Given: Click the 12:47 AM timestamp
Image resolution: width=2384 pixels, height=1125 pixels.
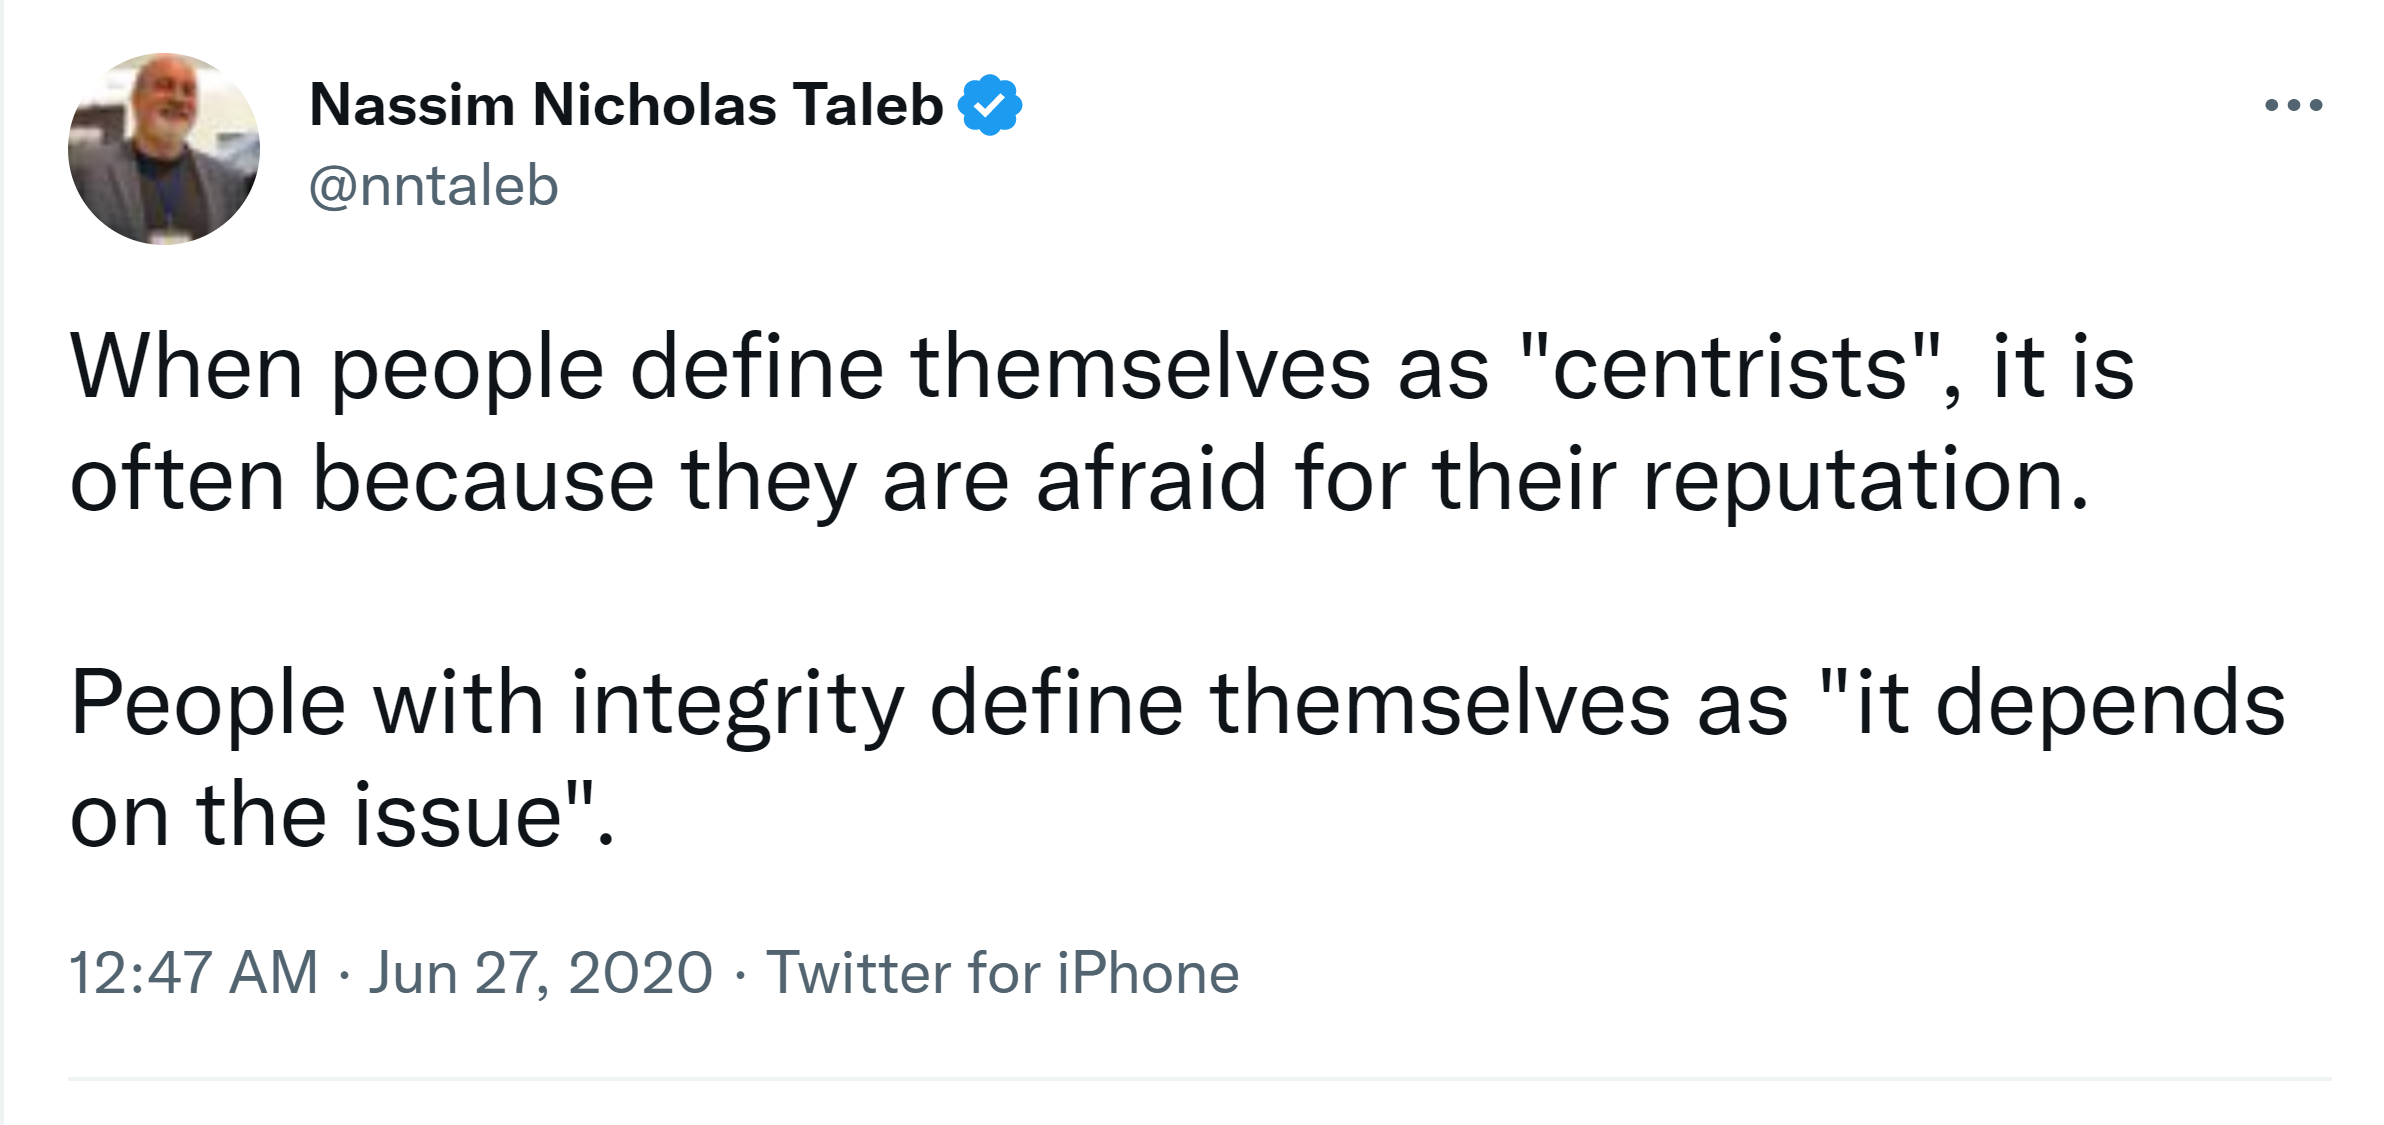Looking at the screenshot, I should (193, 973).
